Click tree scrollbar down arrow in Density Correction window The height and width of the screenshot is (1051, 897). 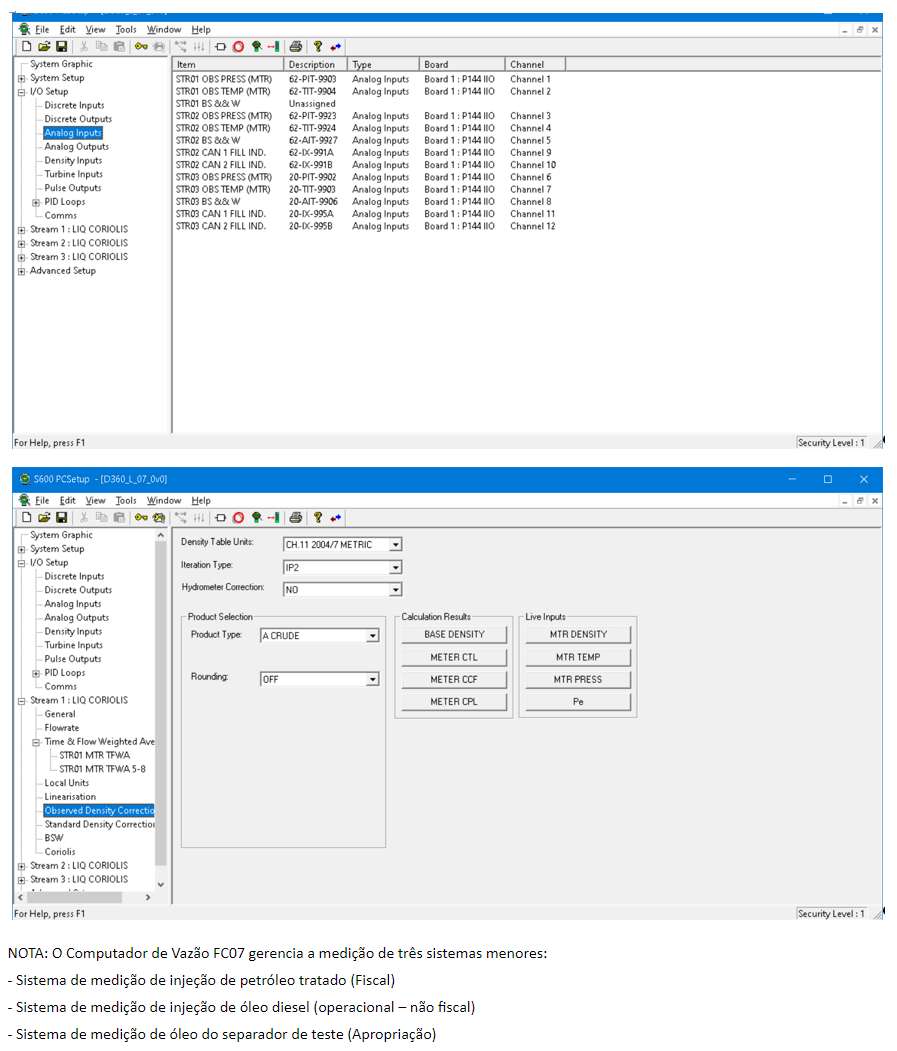click(160, 885)
